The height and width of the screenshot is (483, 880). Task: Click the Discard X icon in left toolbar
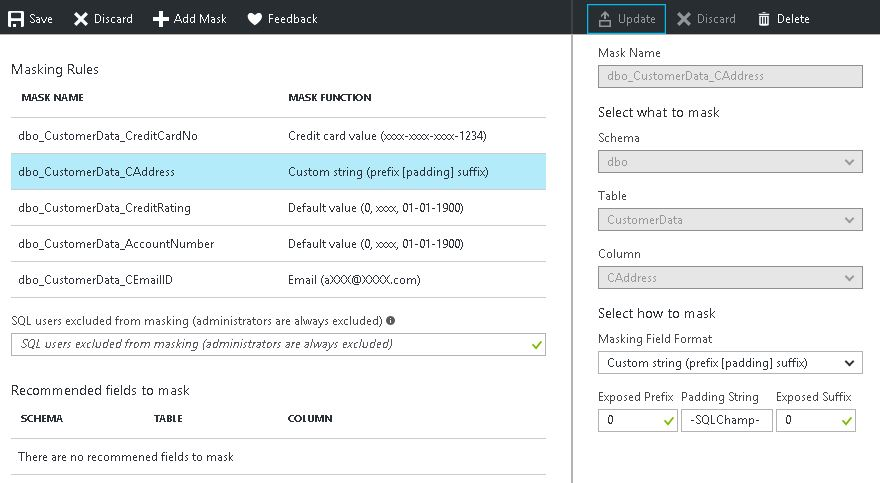81,19
